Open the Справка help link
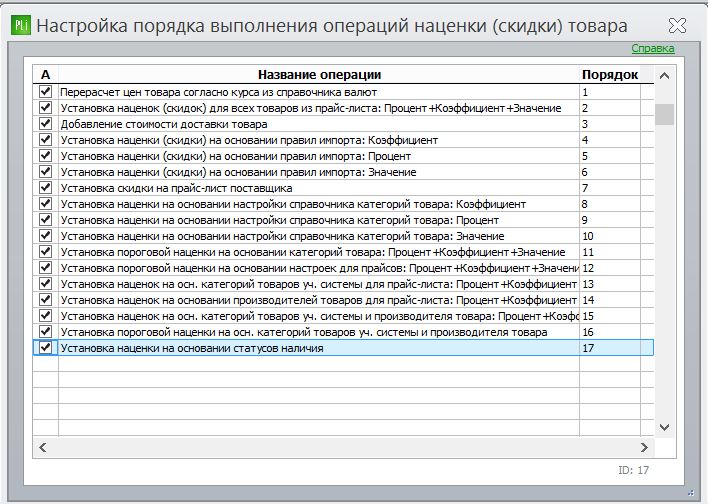 click(x=653, y=48)
